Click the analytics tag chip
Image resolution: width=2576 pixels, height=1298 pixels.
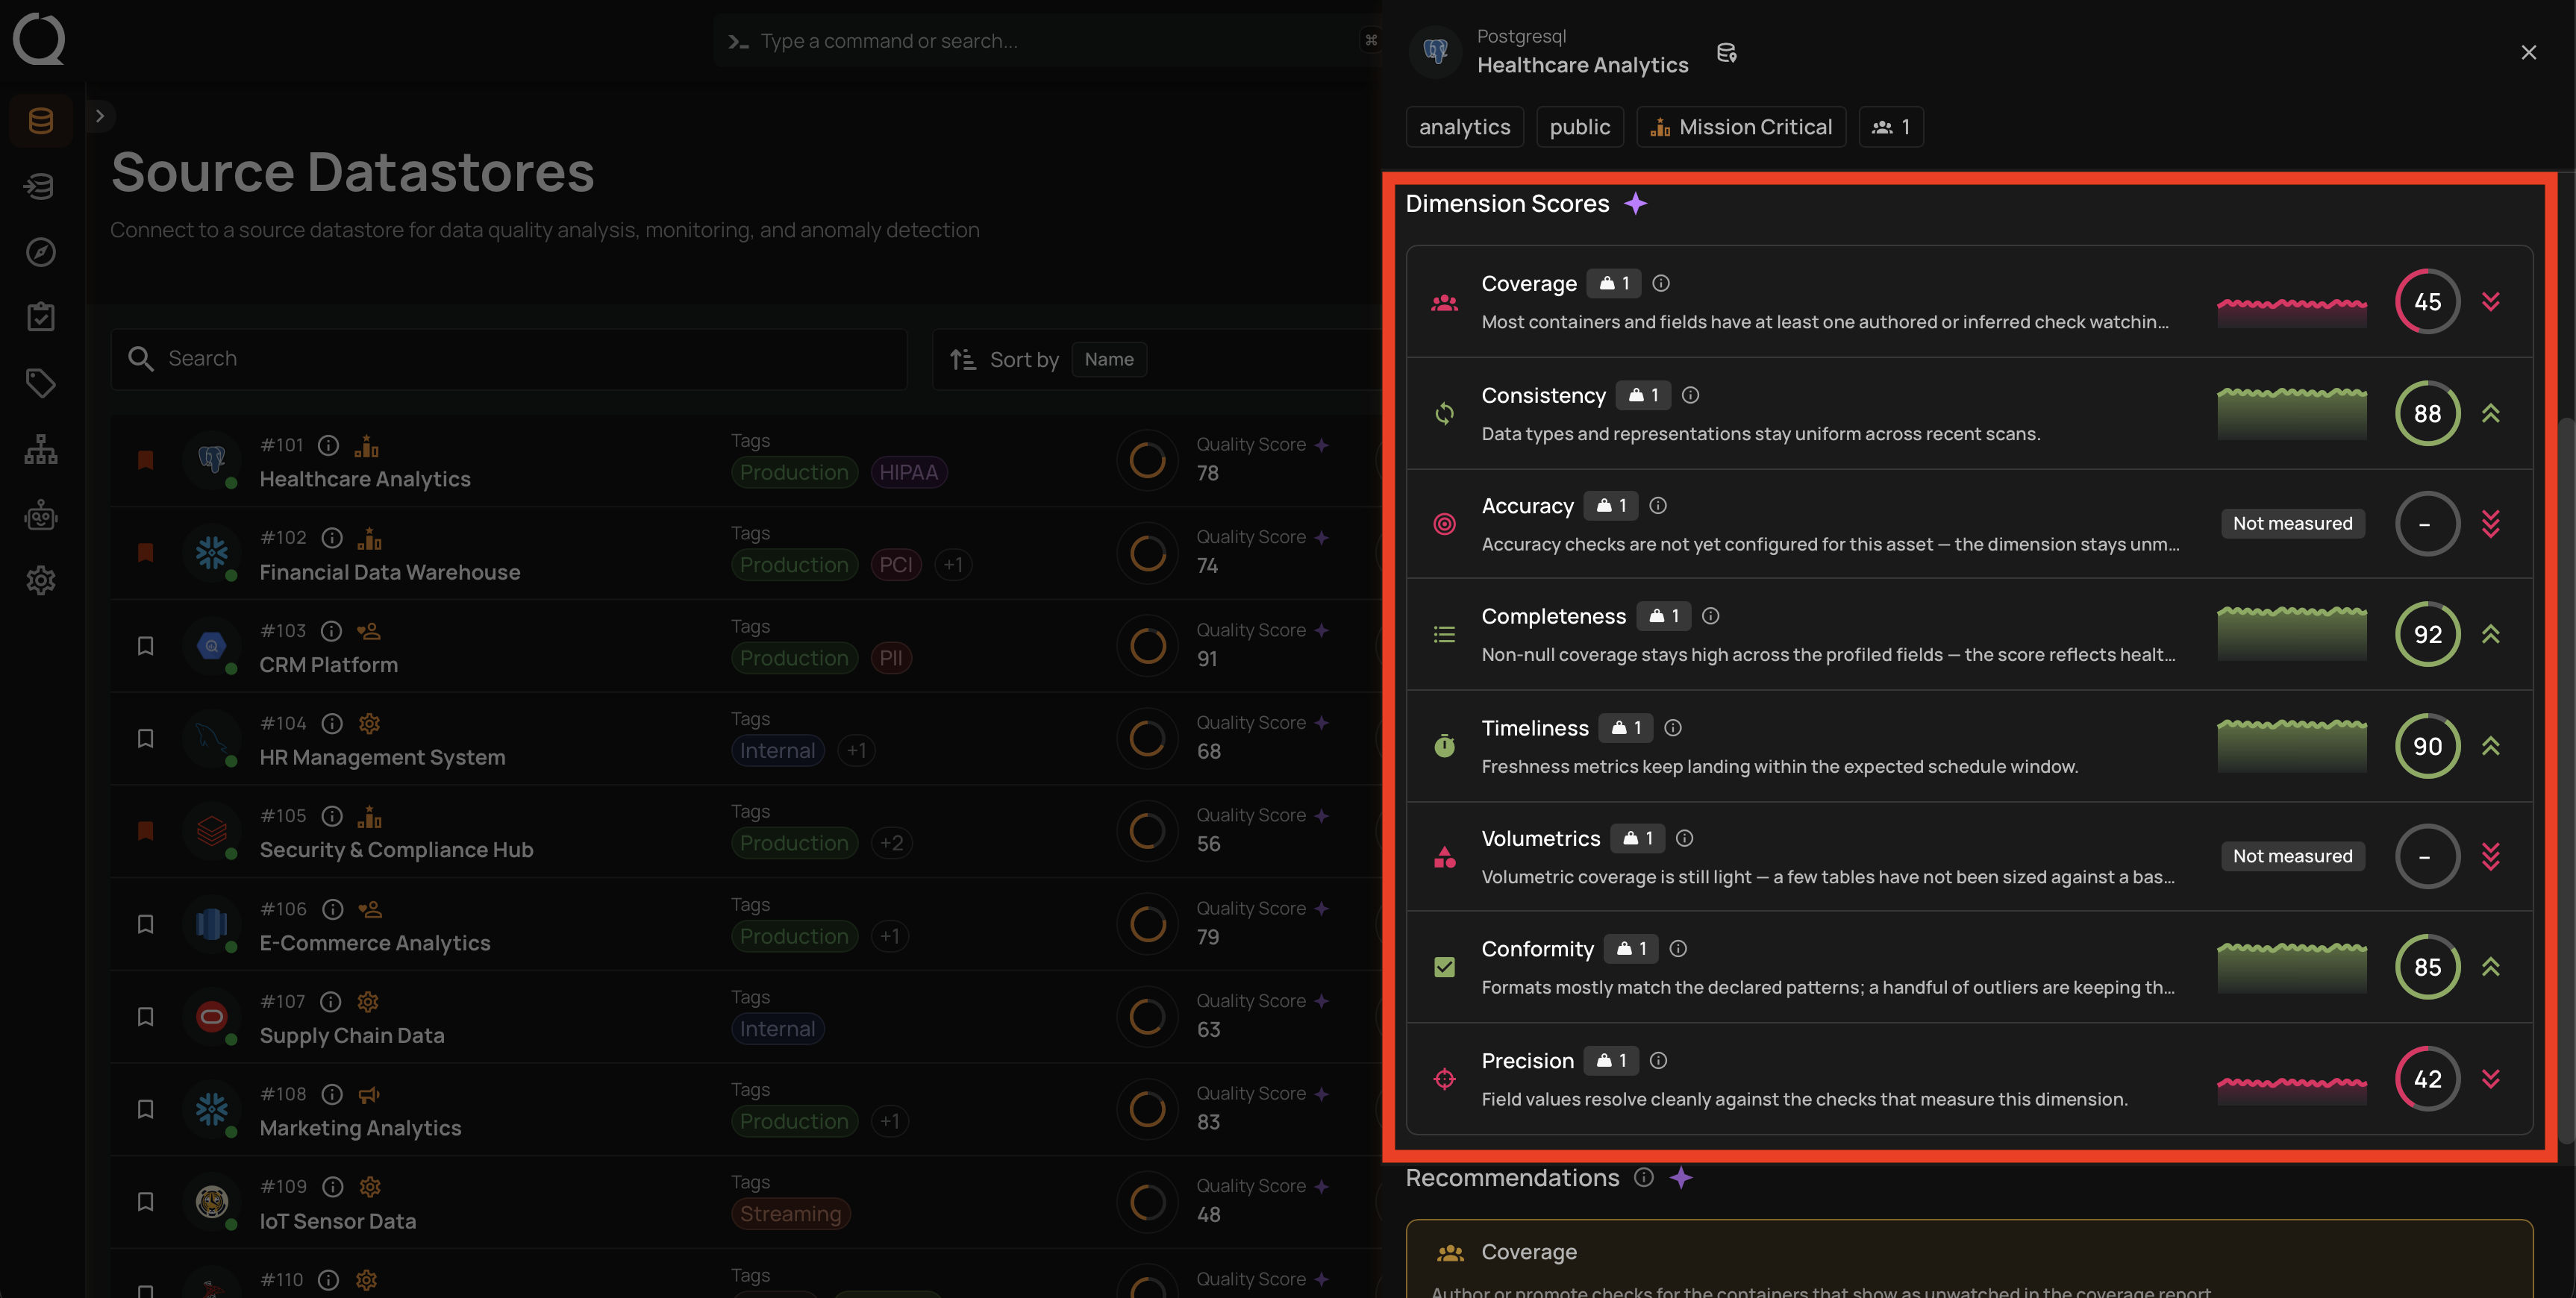(x=1464, y=127)
